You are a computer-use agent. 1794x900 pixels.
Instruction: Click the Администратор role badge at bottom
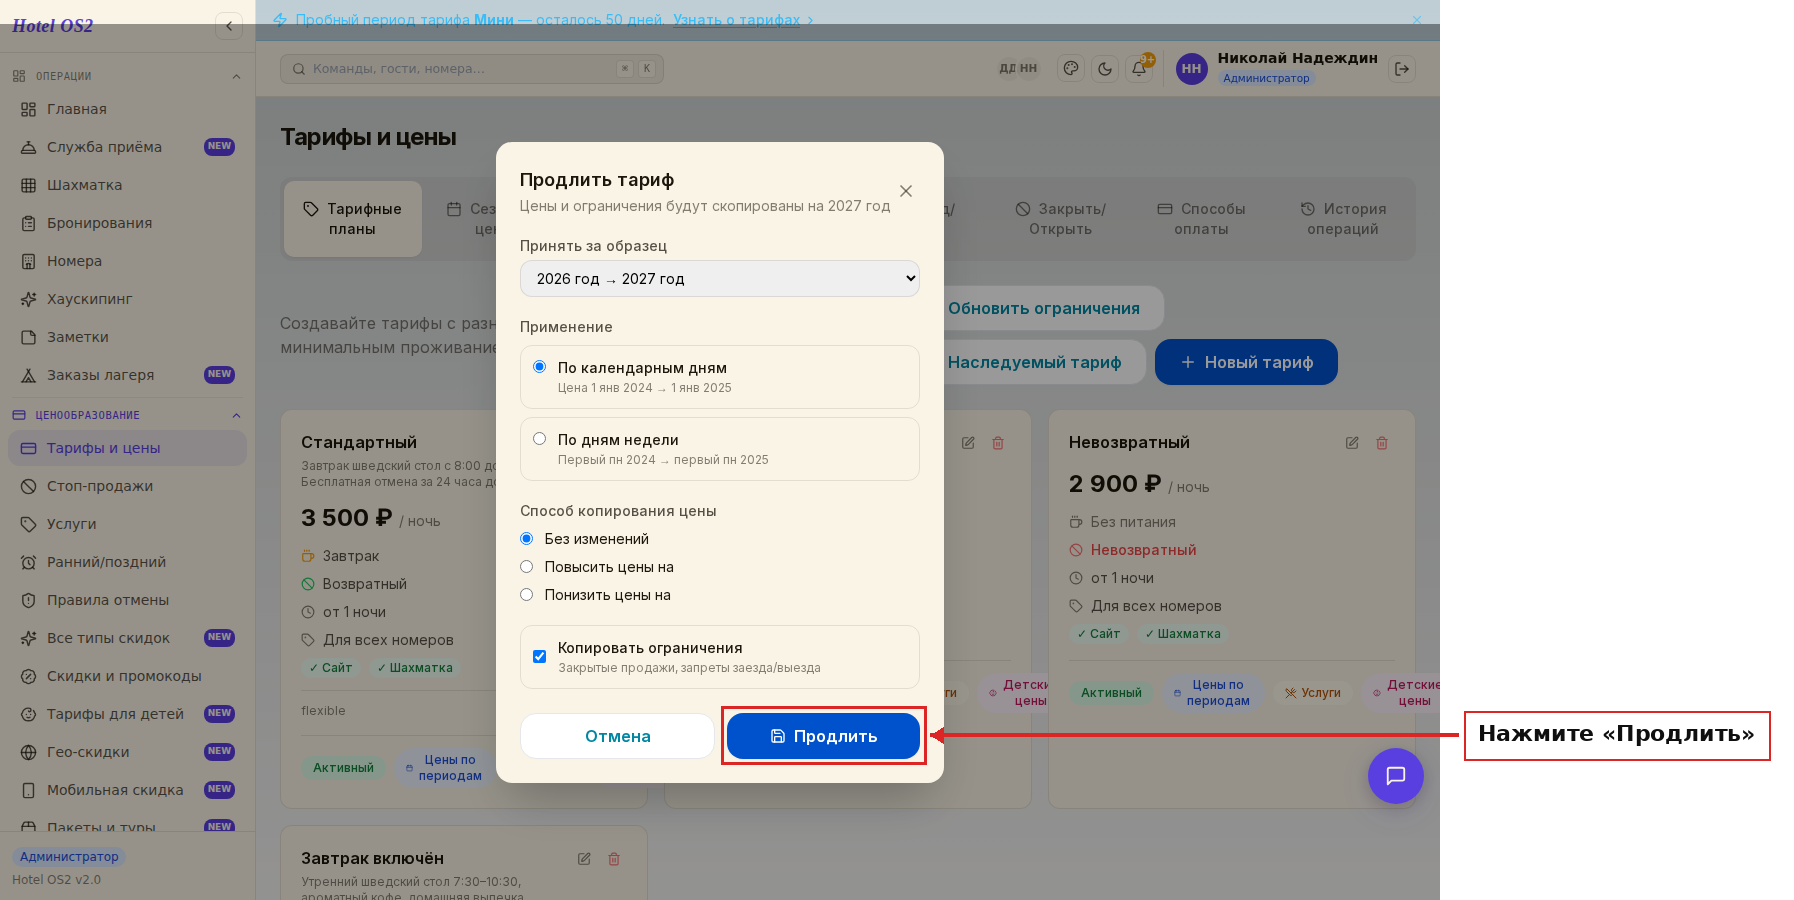point(69,857)
